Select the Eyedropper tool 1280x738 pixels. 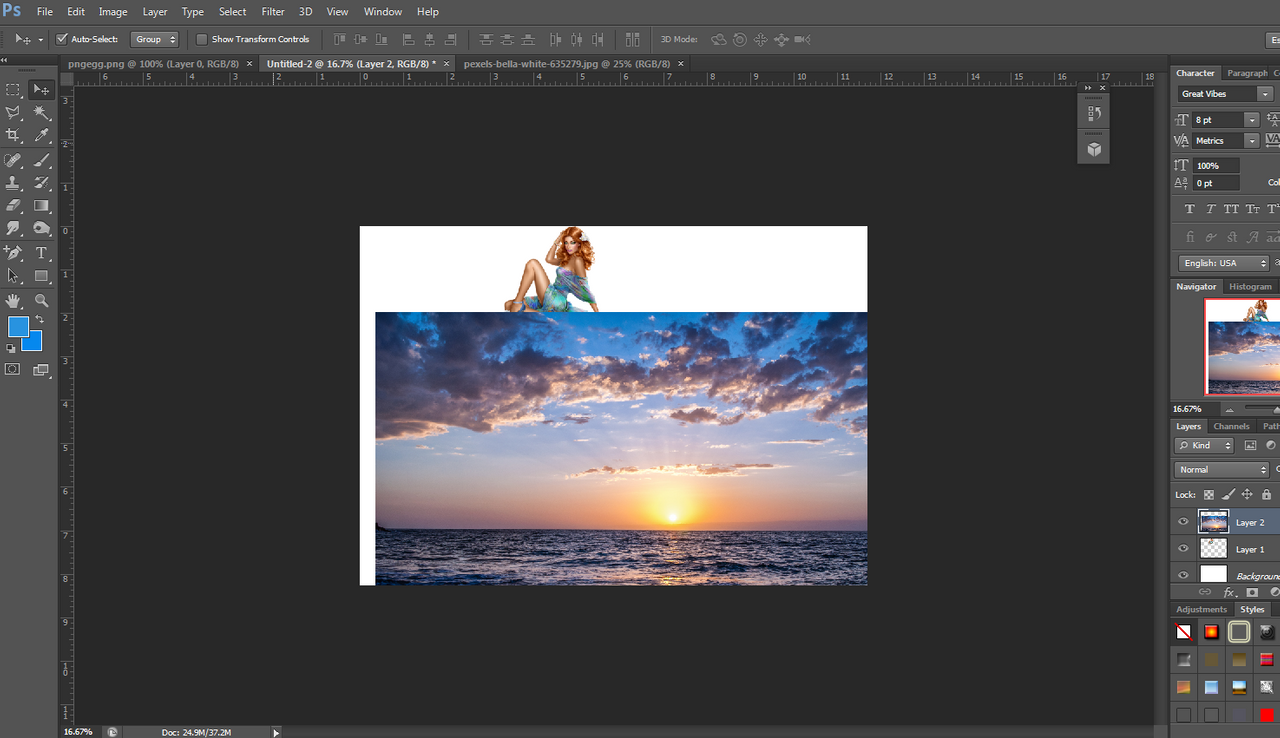click(x=42, y=135)
